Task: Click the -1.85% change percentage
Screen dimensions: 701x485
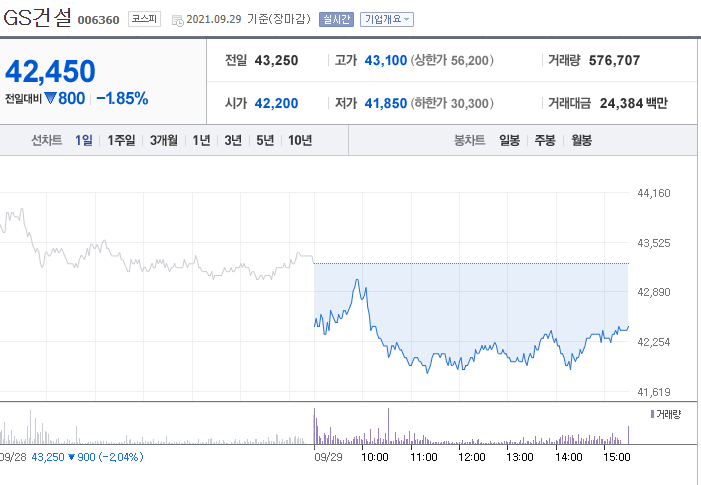Action: [122, 98]
